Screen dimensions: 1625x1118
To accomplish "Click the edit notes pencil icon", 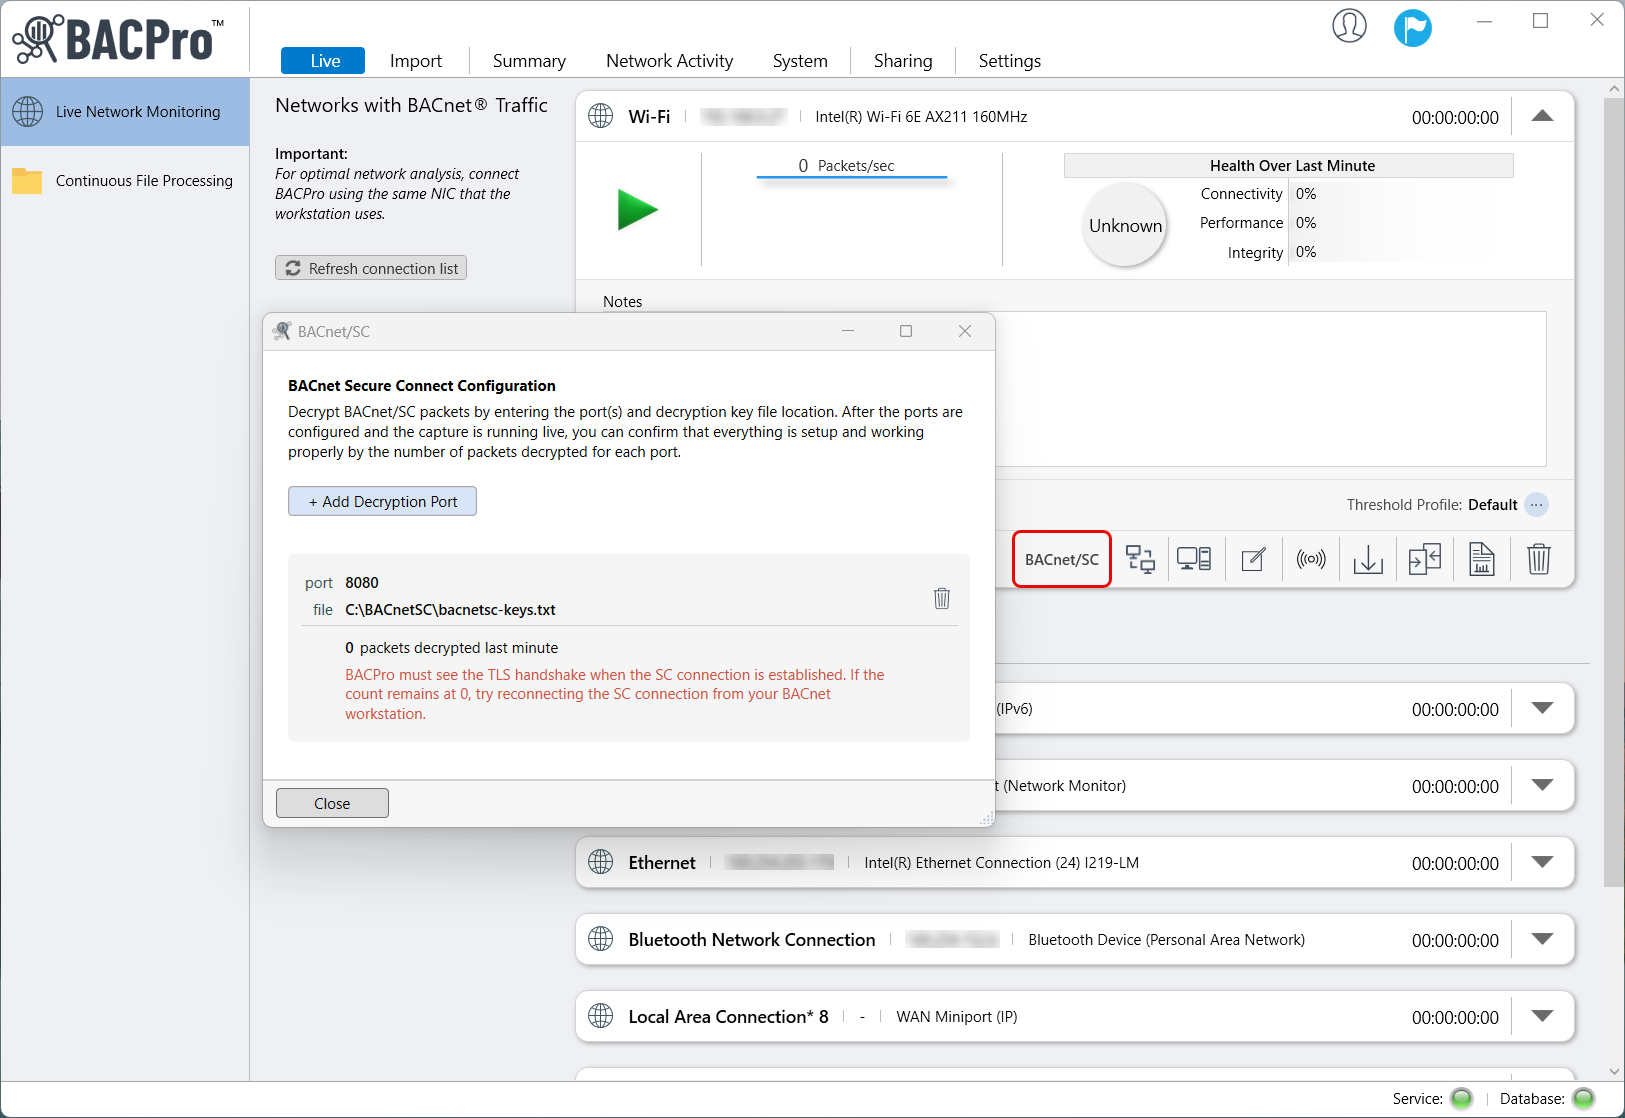I will [x=1253, y=559].
